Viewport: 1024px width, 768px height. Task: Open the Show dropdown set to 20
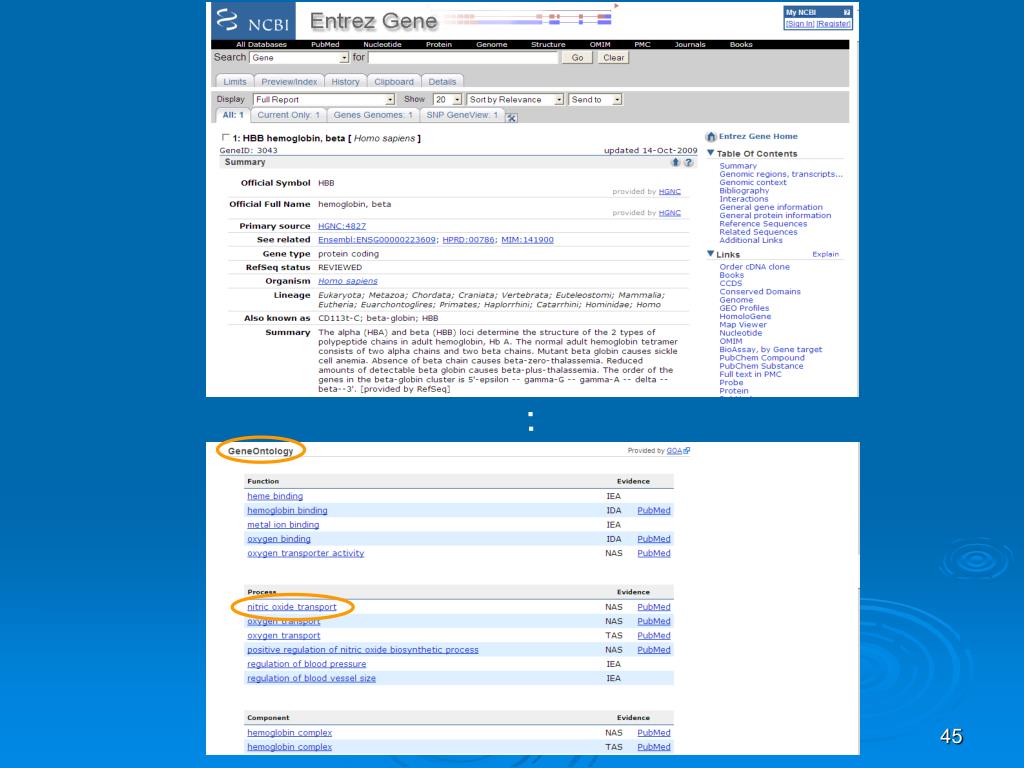point(448,99)
